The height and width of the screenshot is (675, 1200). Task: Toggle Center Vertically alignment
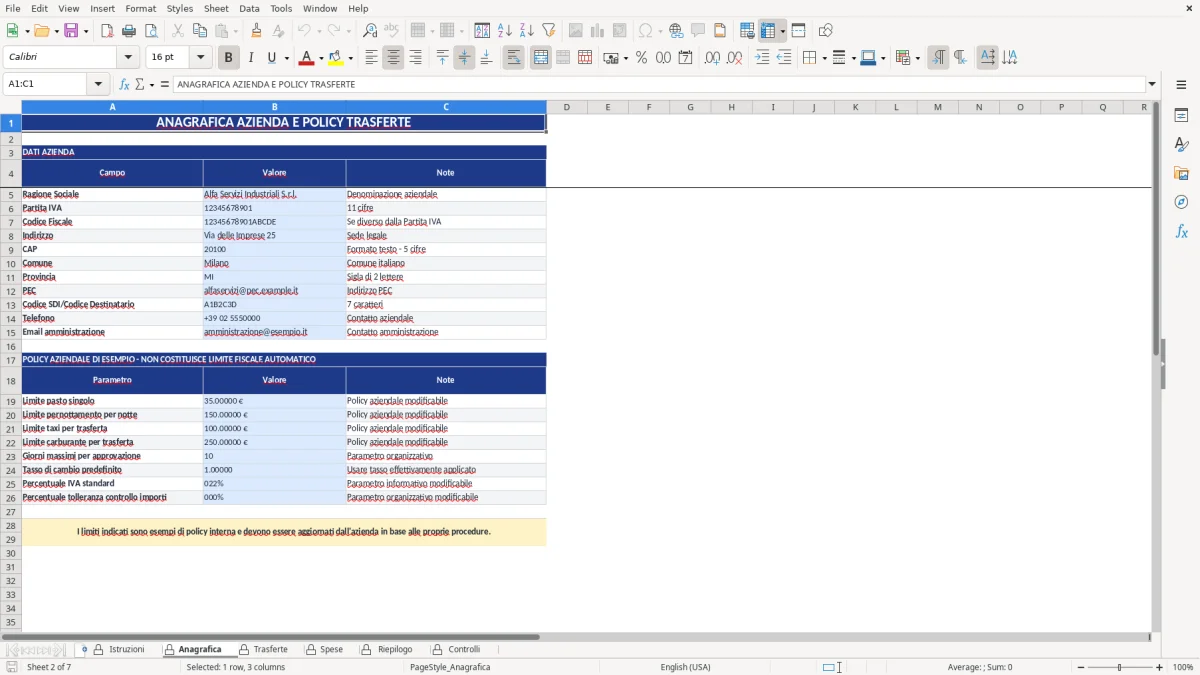tap(464, 58)
